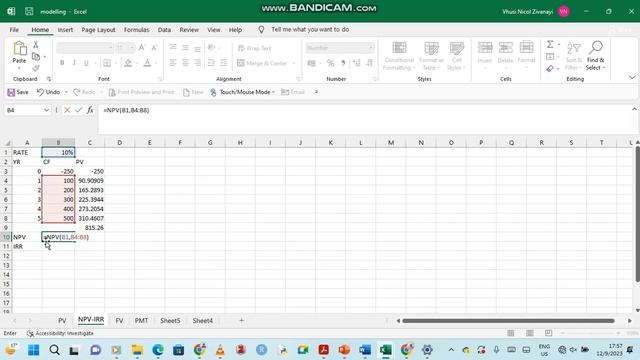The height and width of the screenshot is (360, 640).
Task: Click the Format as Table icon
Action: [431, 48]
